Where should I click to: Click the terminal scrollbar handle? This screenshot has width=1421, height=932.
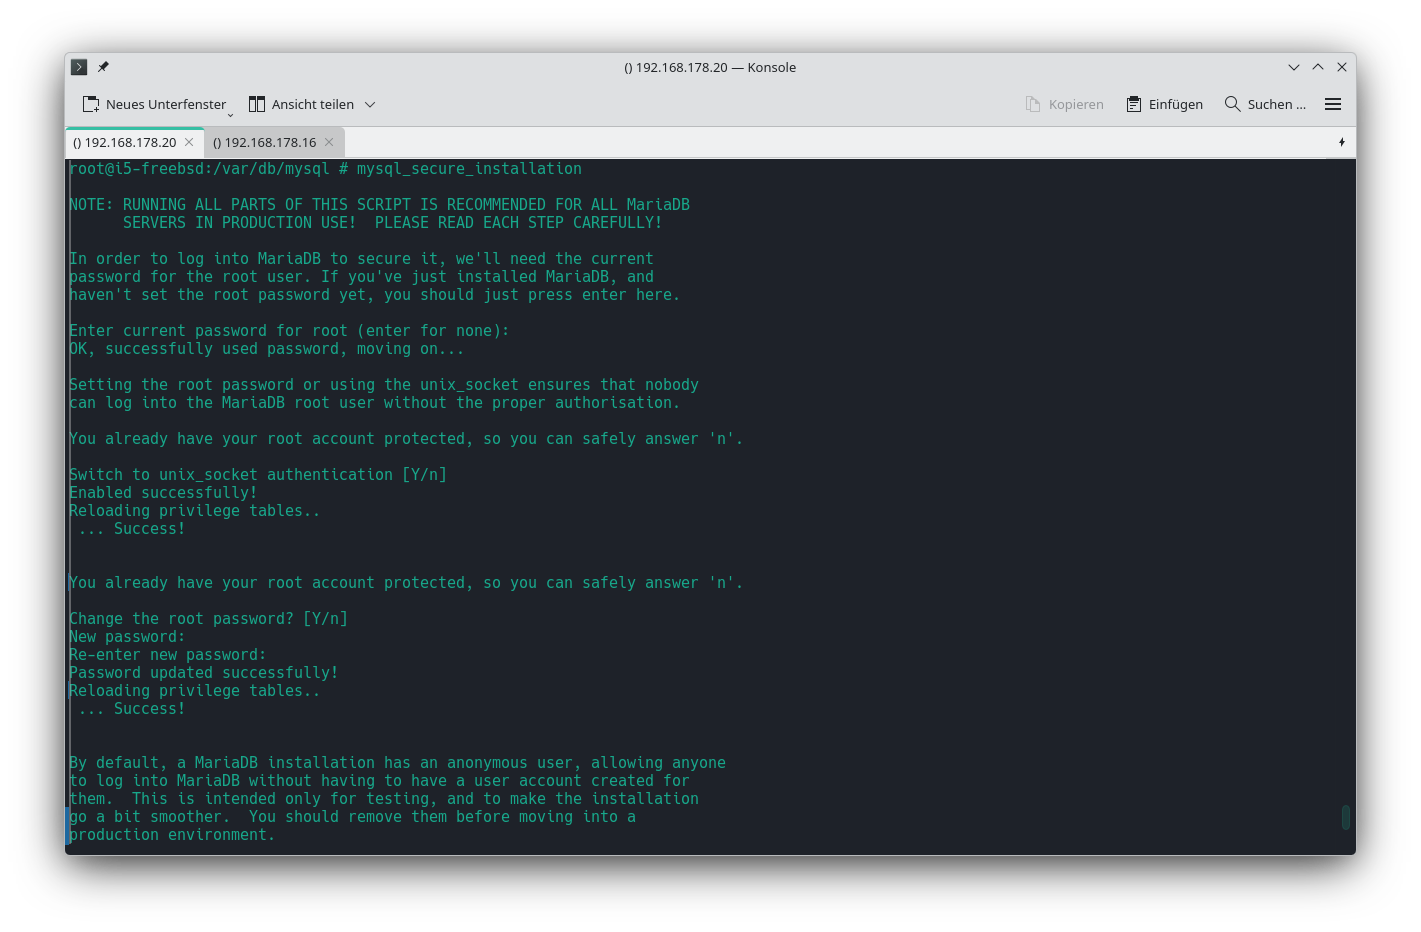coord(1346,817)
